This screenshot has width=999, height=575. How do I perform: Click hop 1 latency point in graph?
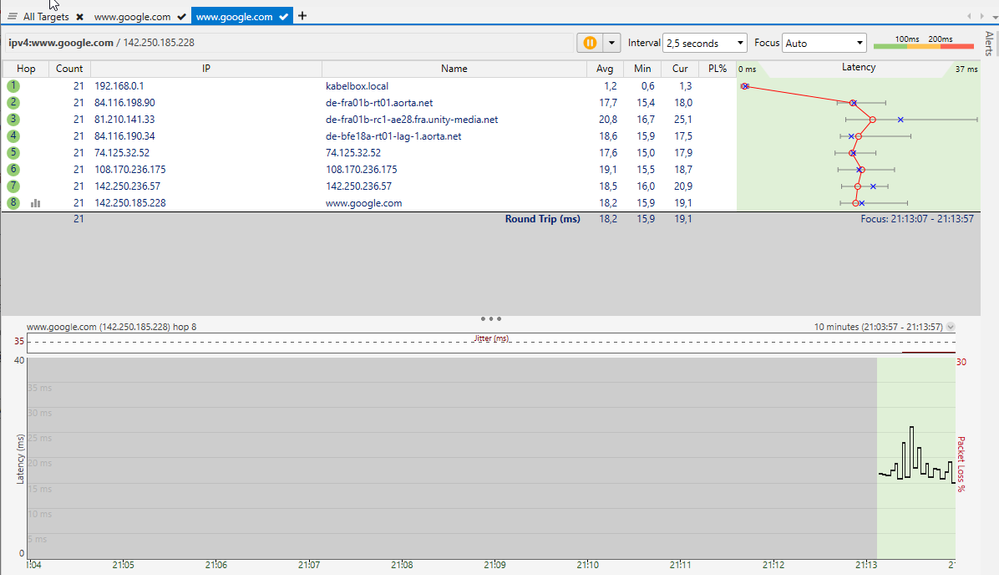coord(745,86)
